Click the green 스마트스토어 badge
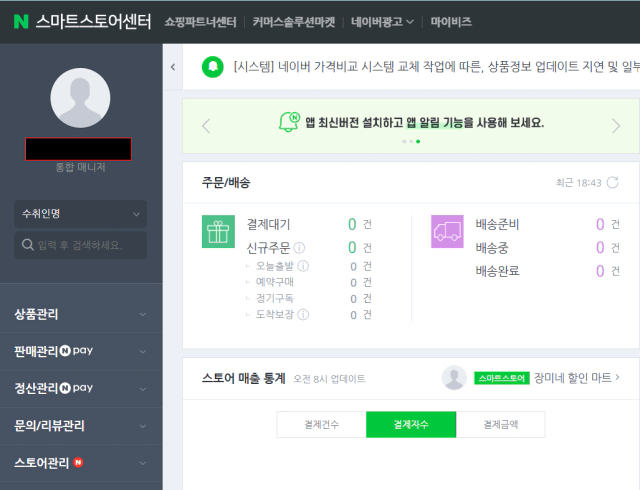This screenshot has height=490, width=640. pyautogui.click(x=502, y=378)
